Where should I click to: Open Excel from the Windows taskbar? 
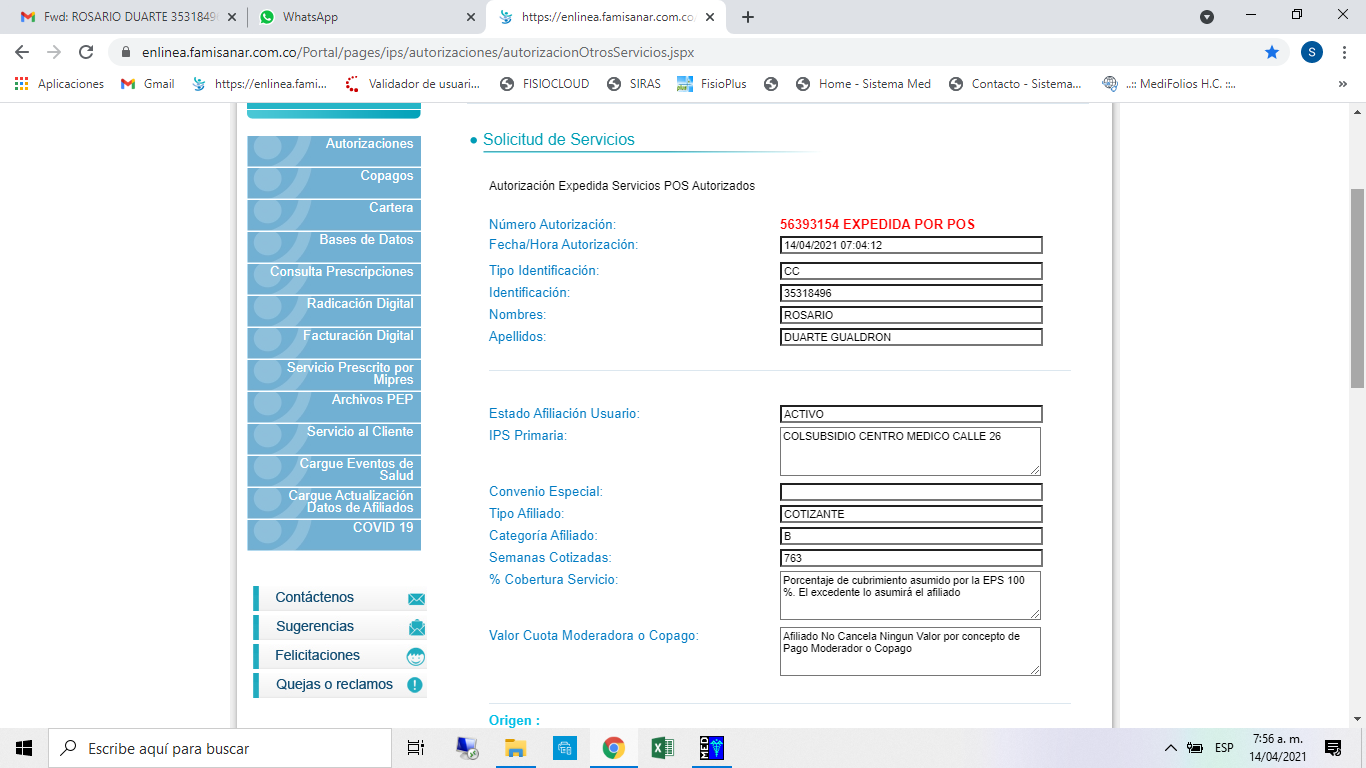click(x=662, y=748)
